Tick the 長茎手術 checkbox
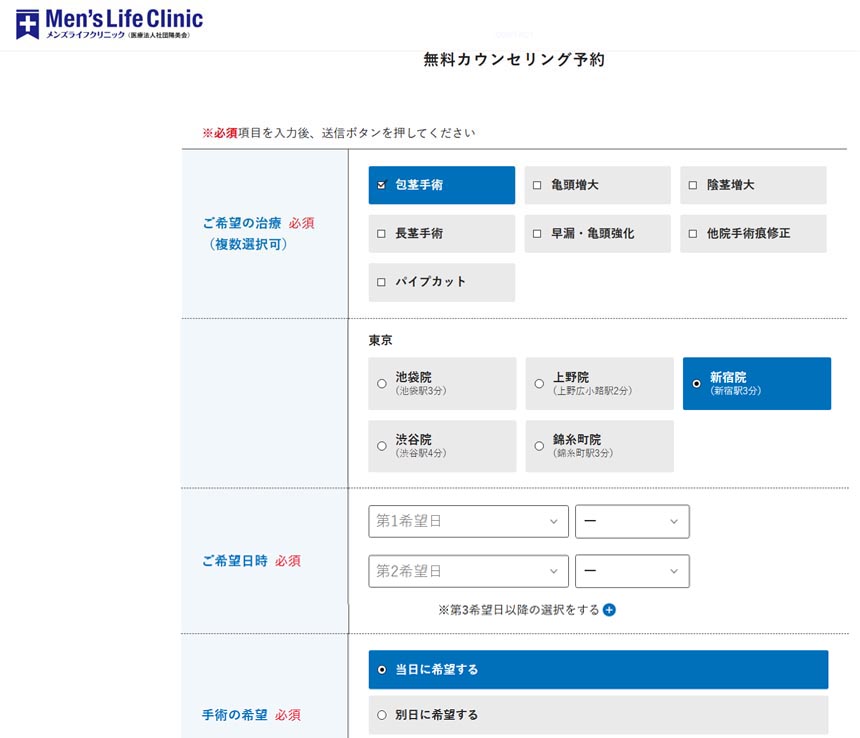The height and width of the screenshot is (738, 860). point(382,234)
